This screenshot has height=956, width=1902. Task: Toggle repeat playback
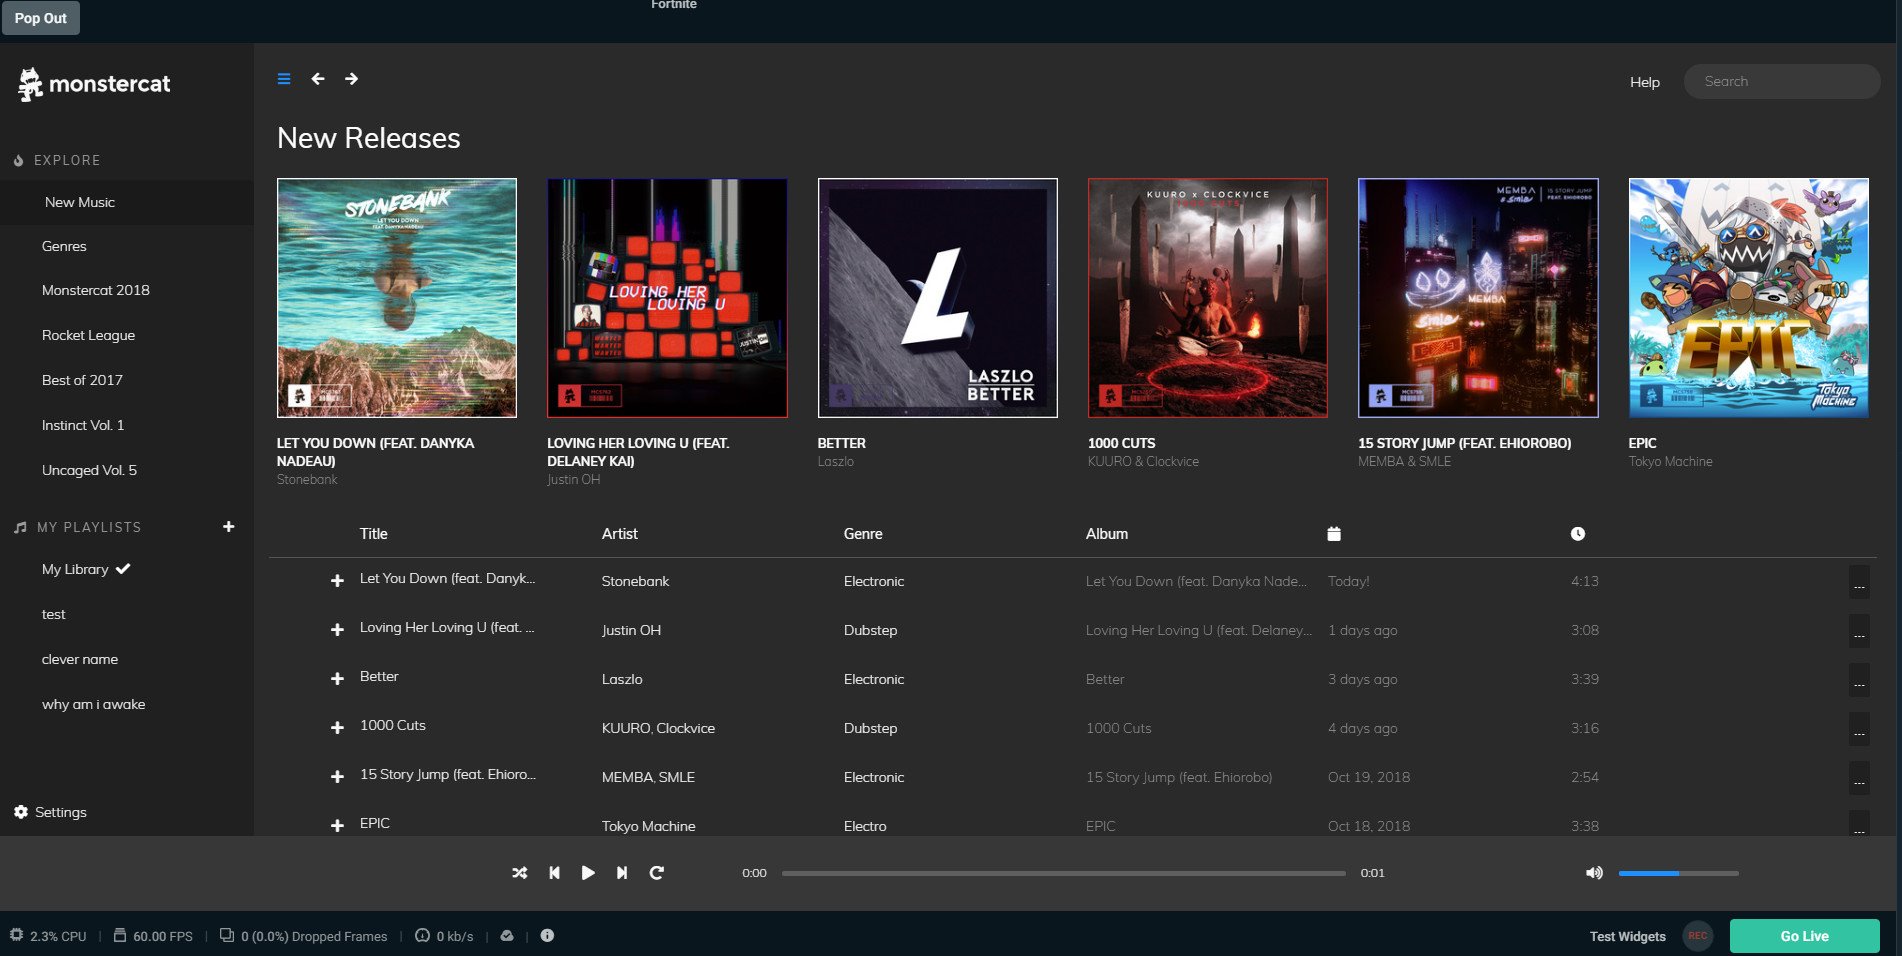(x=656, y=873)
